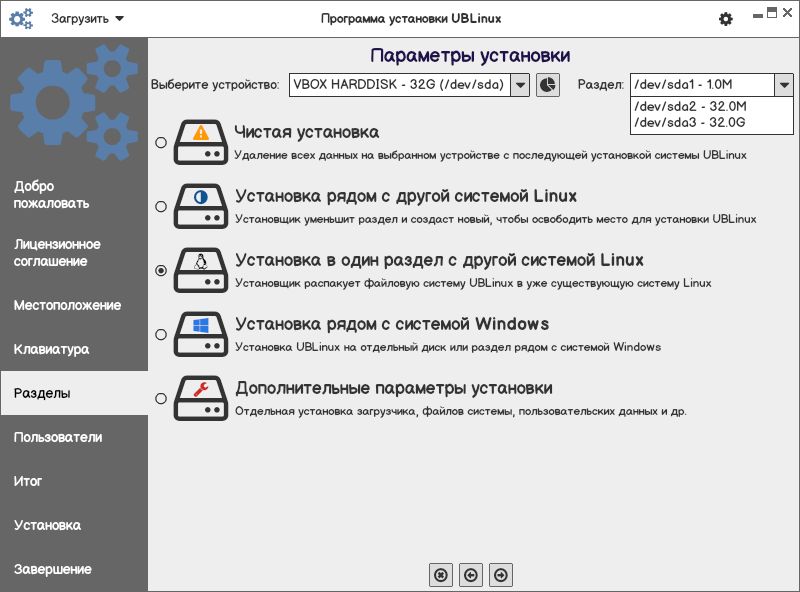This screenshot has width=800, height=592.
Task: Maximize the installer window
Action: pos(772,13)
